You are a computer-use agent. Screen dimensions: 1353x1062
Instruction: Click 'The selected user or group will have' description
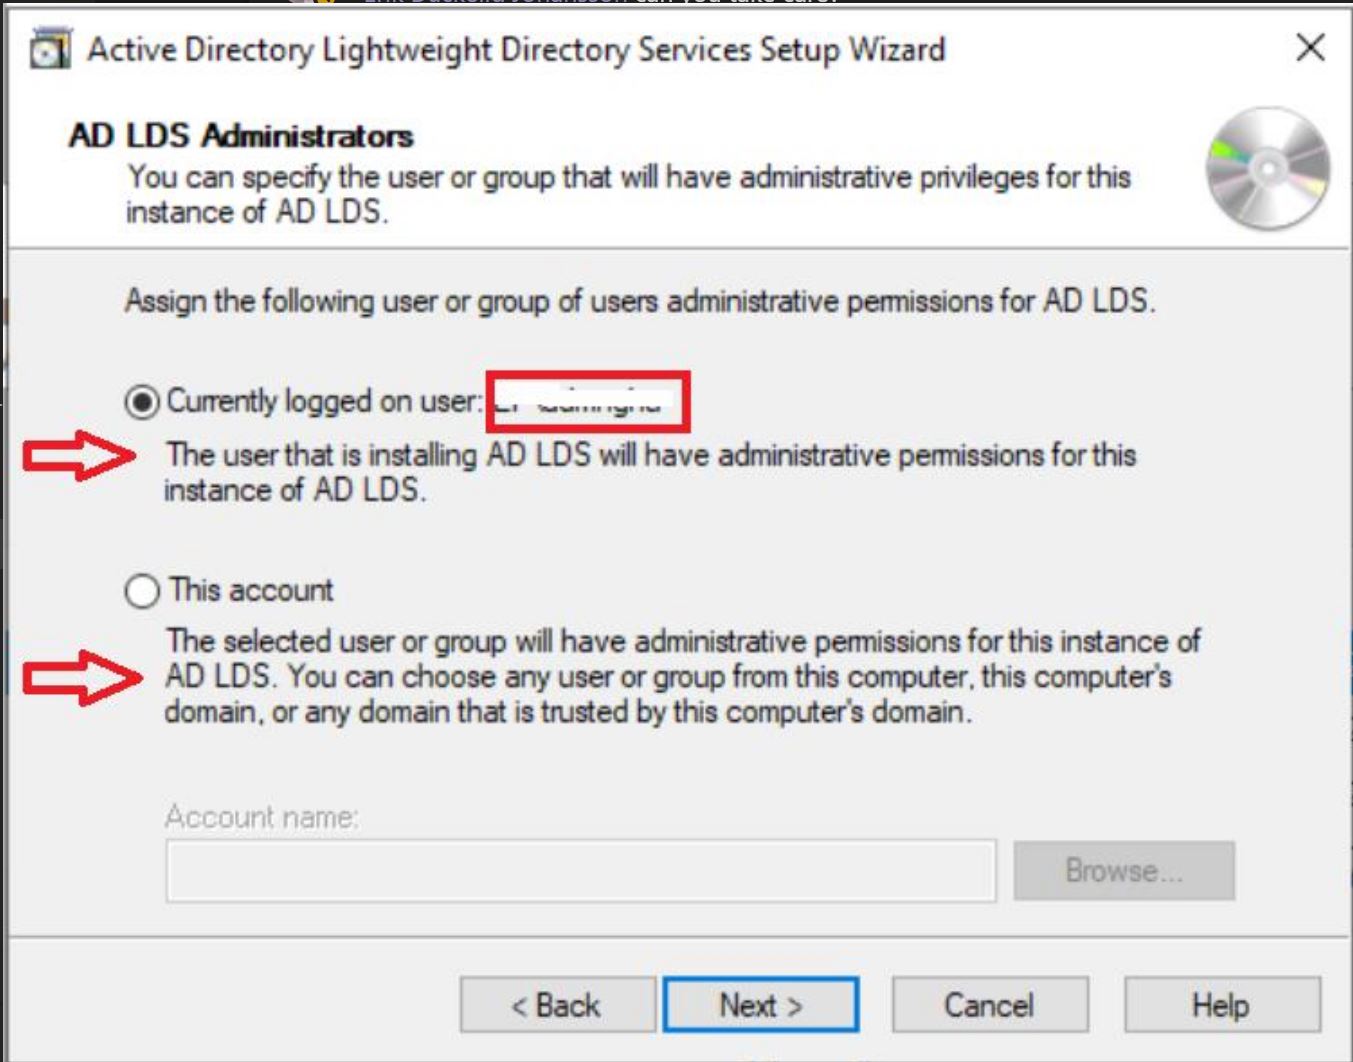pyautogui.click(x=683, y=676)
